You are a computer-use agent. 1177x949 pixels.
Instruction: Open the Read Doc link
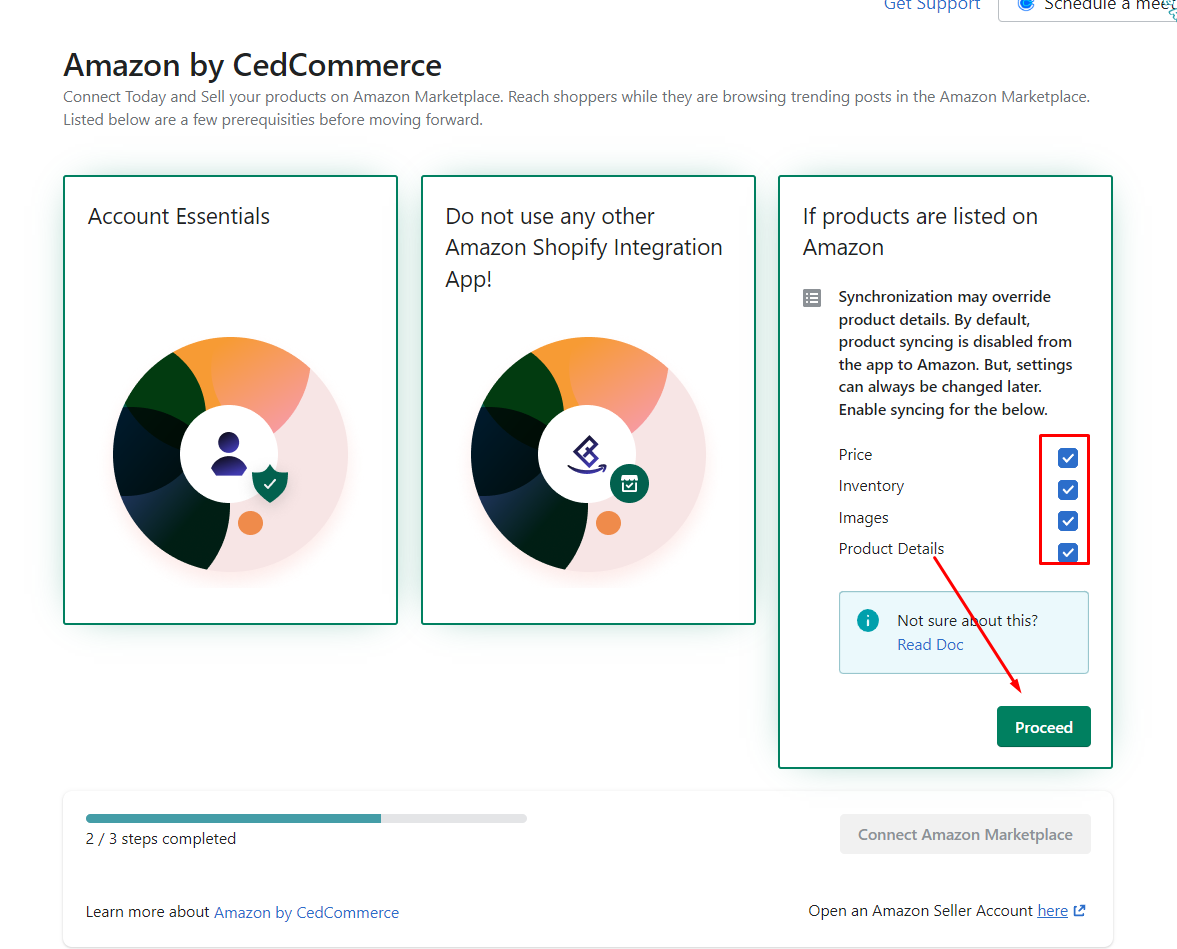[x=930, y=644]
